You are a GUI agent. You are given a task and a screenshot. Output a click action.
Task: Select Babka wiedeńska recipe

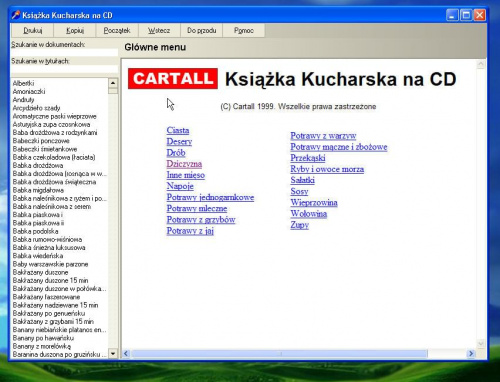click(x=38, y=256)
